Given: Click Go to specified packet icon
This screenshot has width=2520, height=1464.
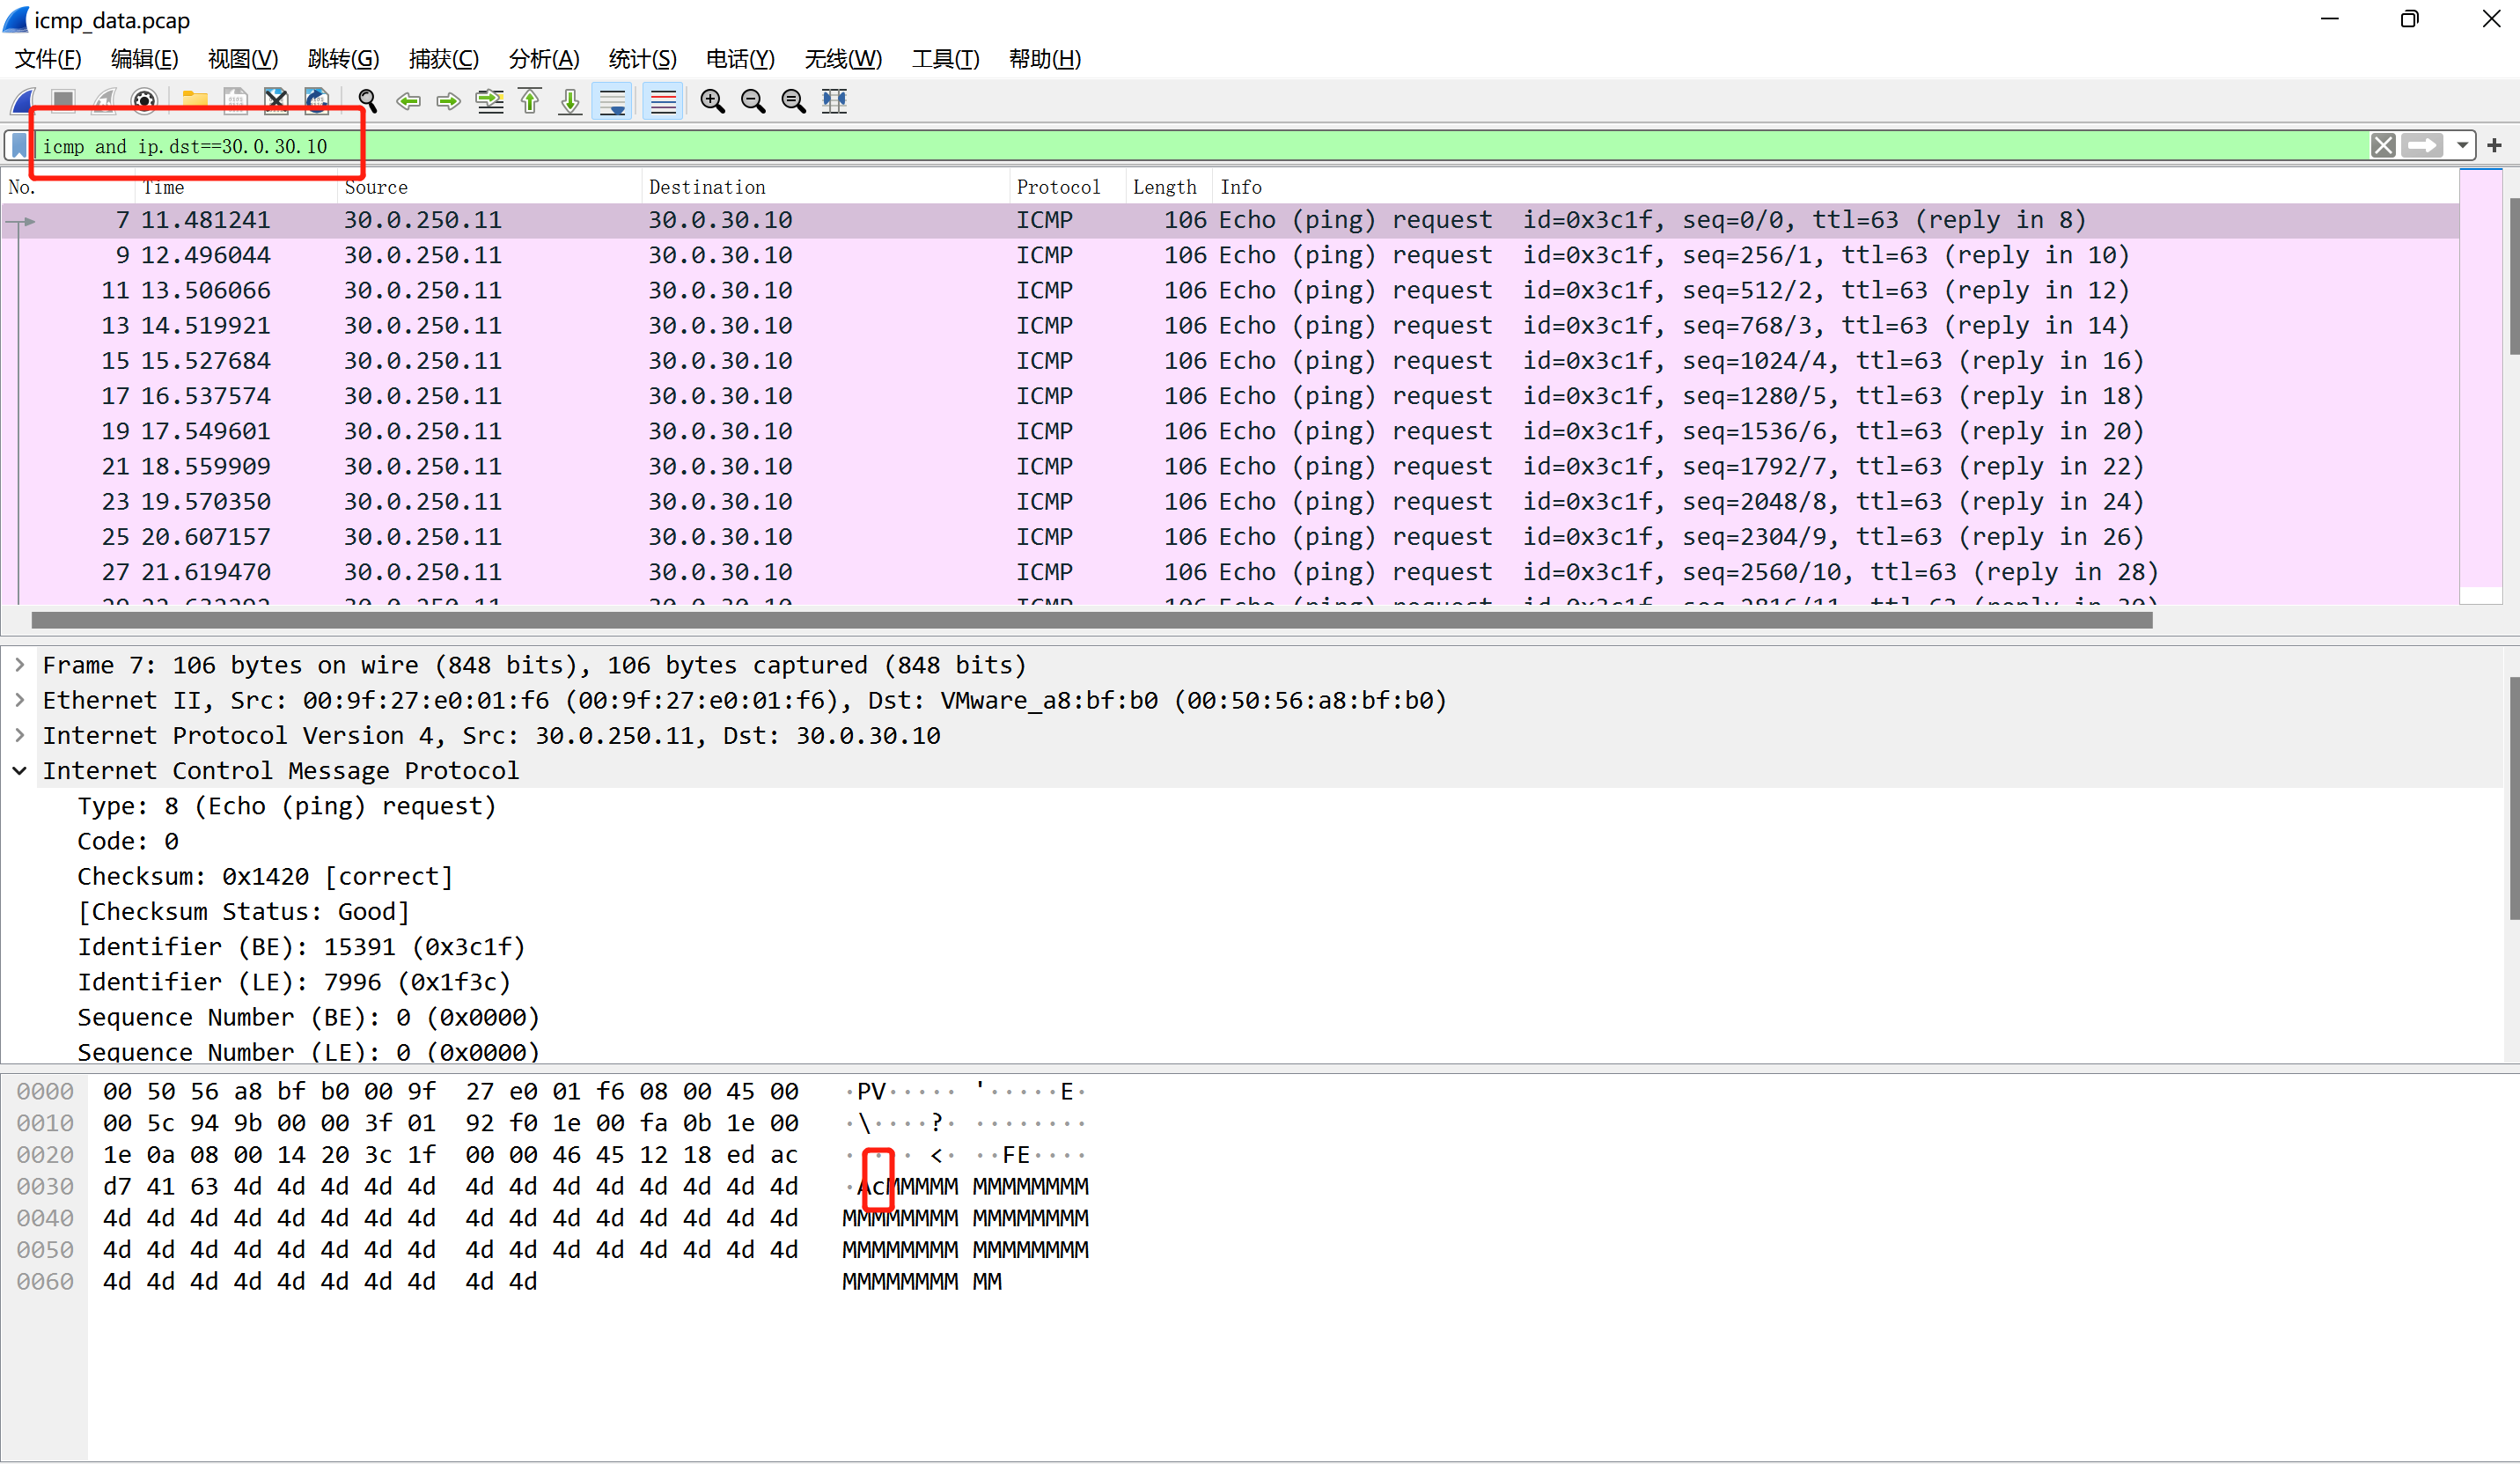Looking at the screenshot, I should 489,101.
